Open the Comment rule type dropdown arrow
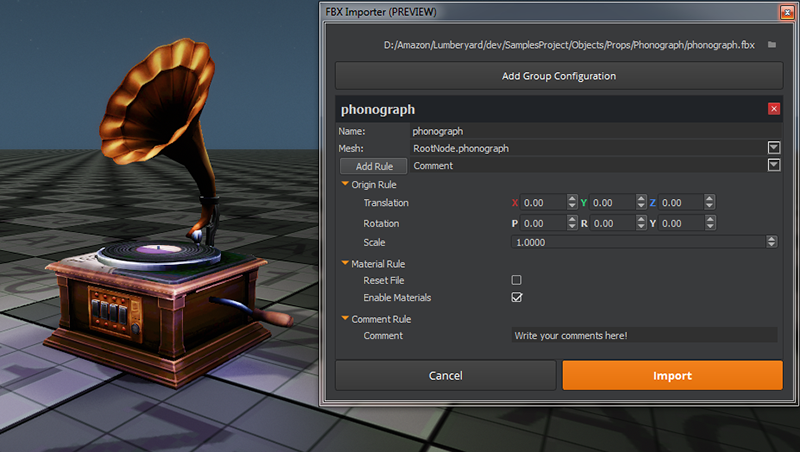The width and height of the screenshot is (800, 452). coord(773,165)
